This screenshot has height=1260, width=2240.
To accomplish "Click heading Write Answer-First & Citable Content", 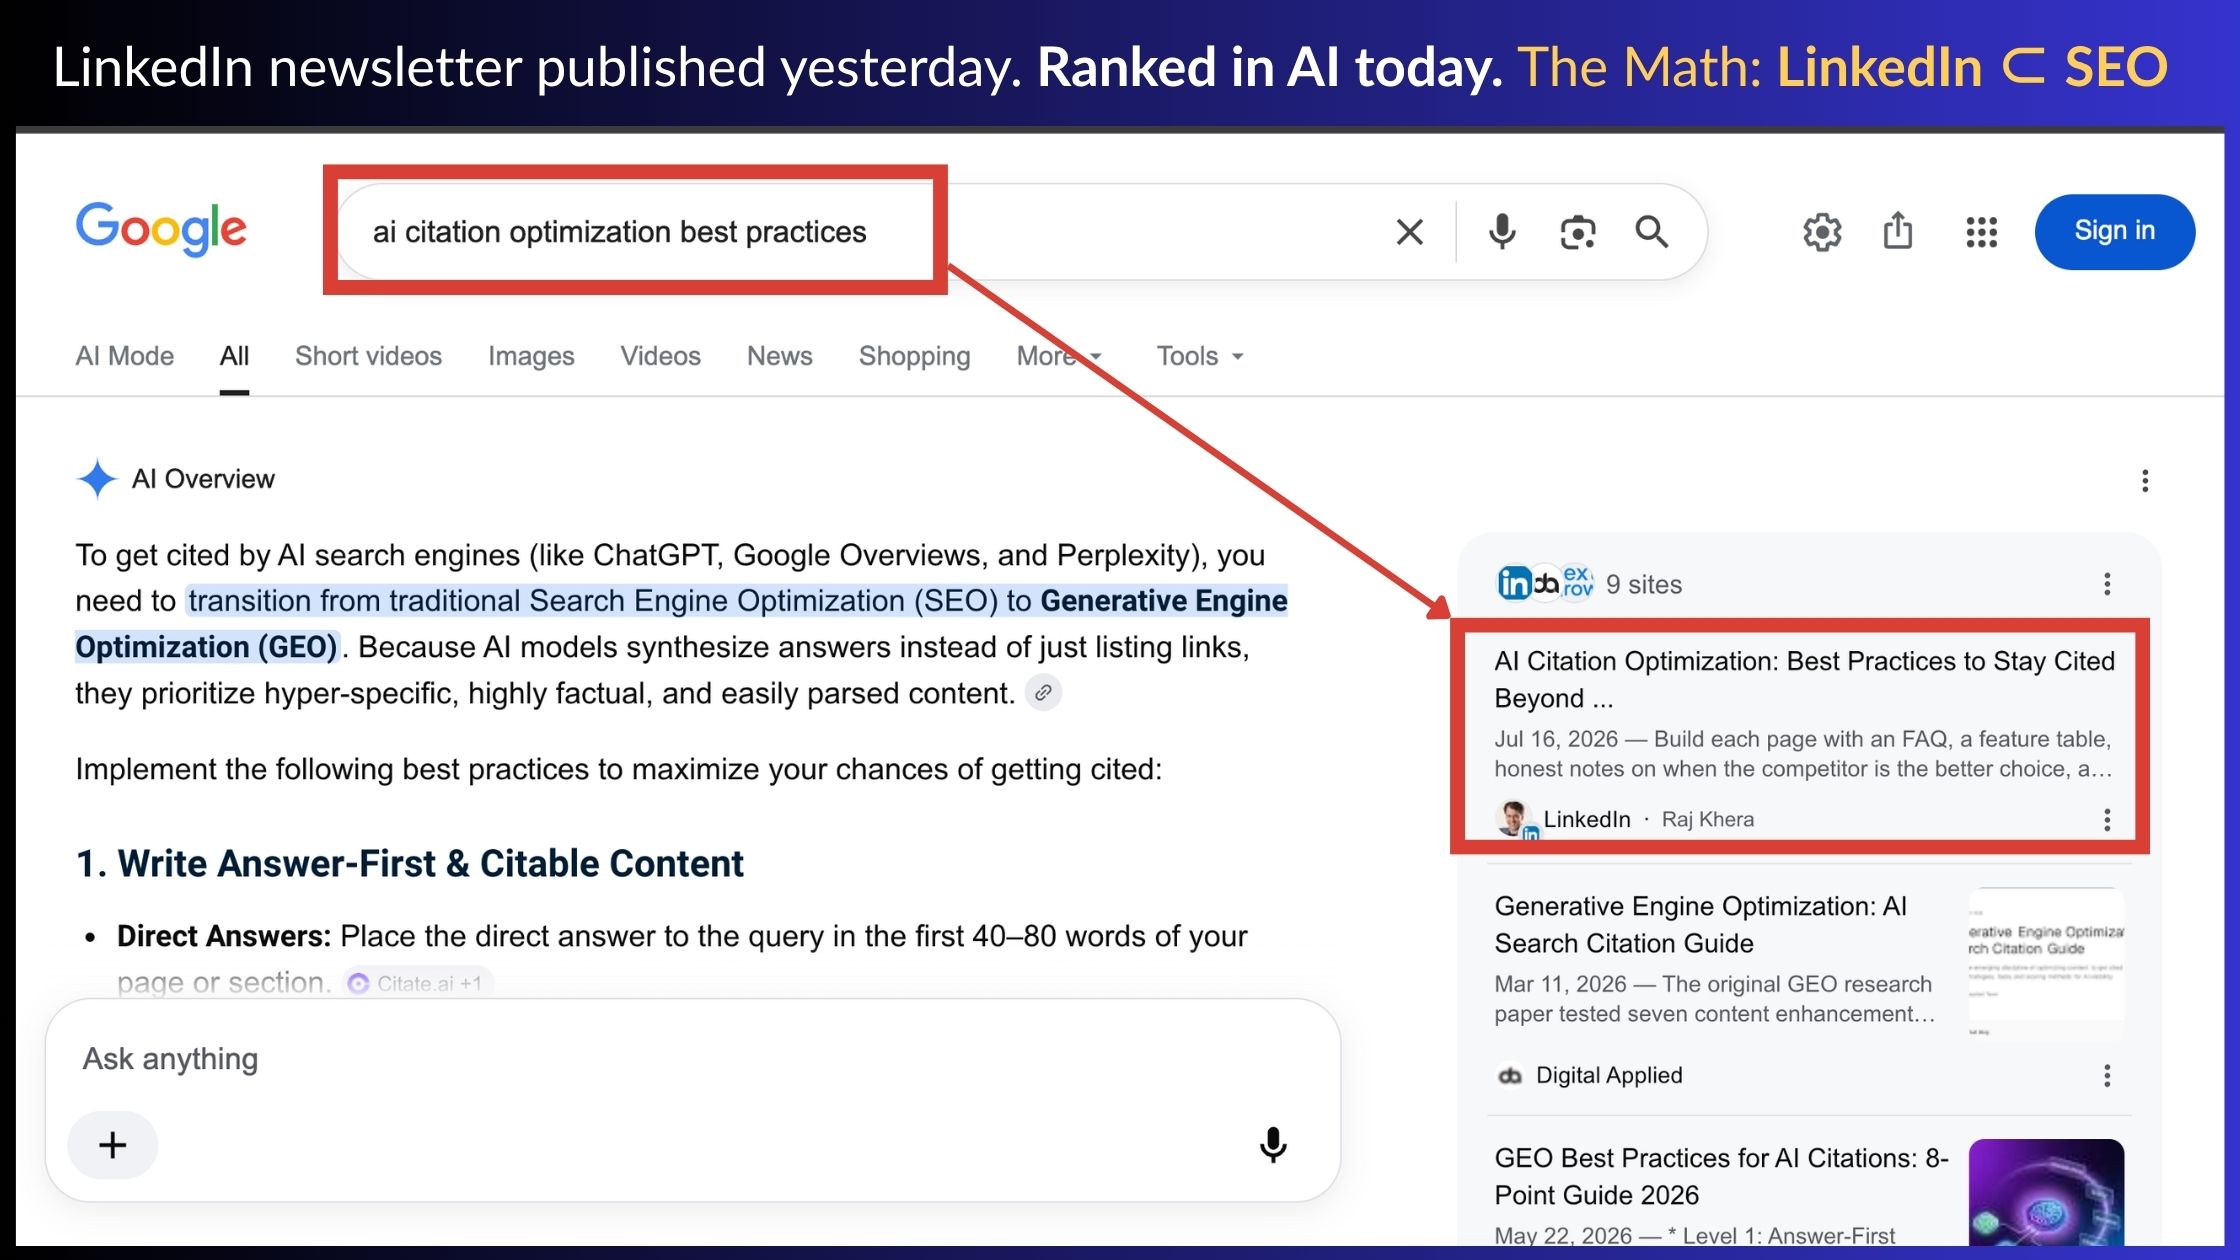I will coord(410,863).
